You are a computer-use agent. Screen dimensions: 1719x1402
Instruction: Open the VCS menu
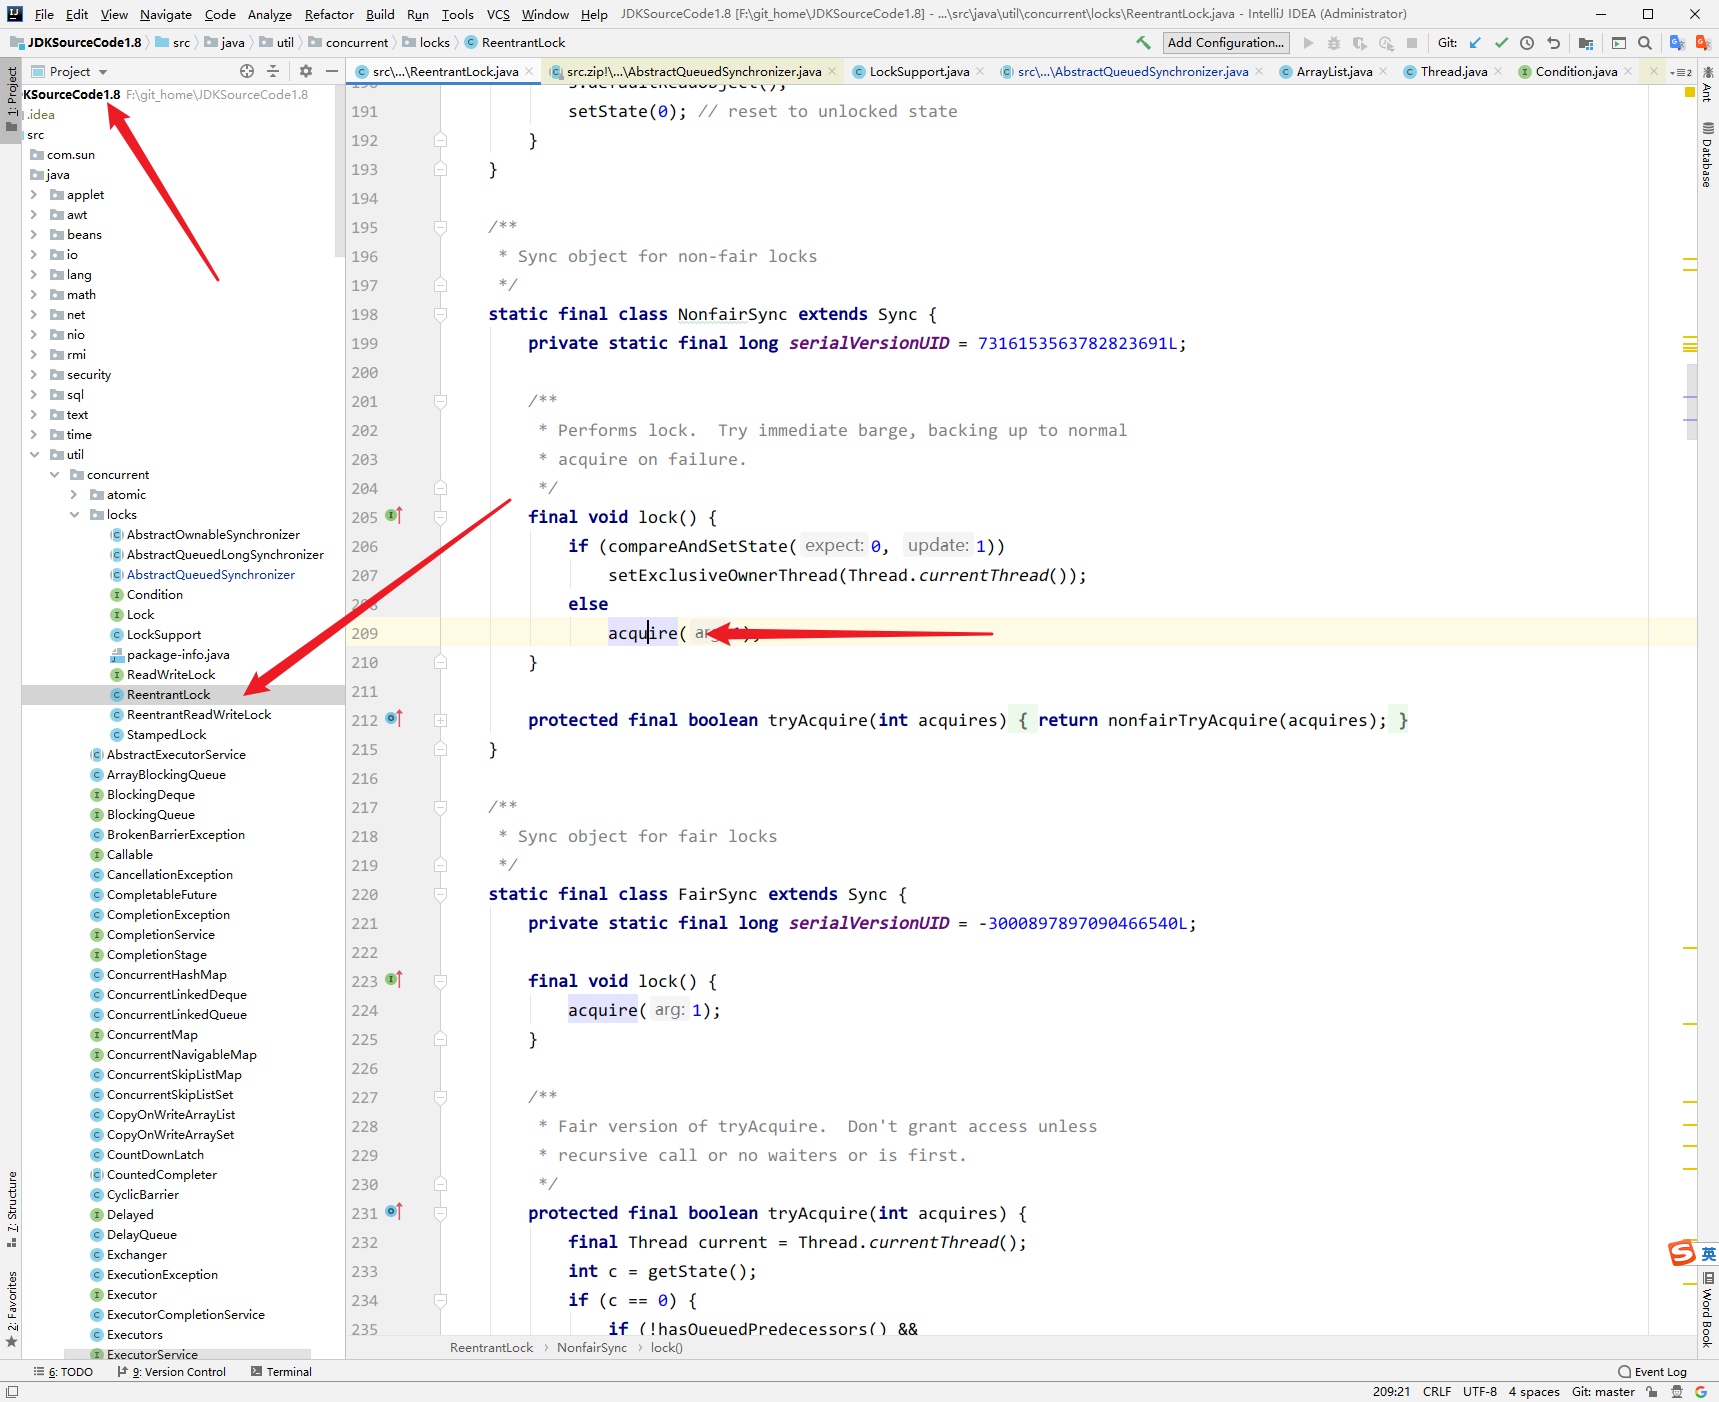pyautogui.click(x=498, y=14)
